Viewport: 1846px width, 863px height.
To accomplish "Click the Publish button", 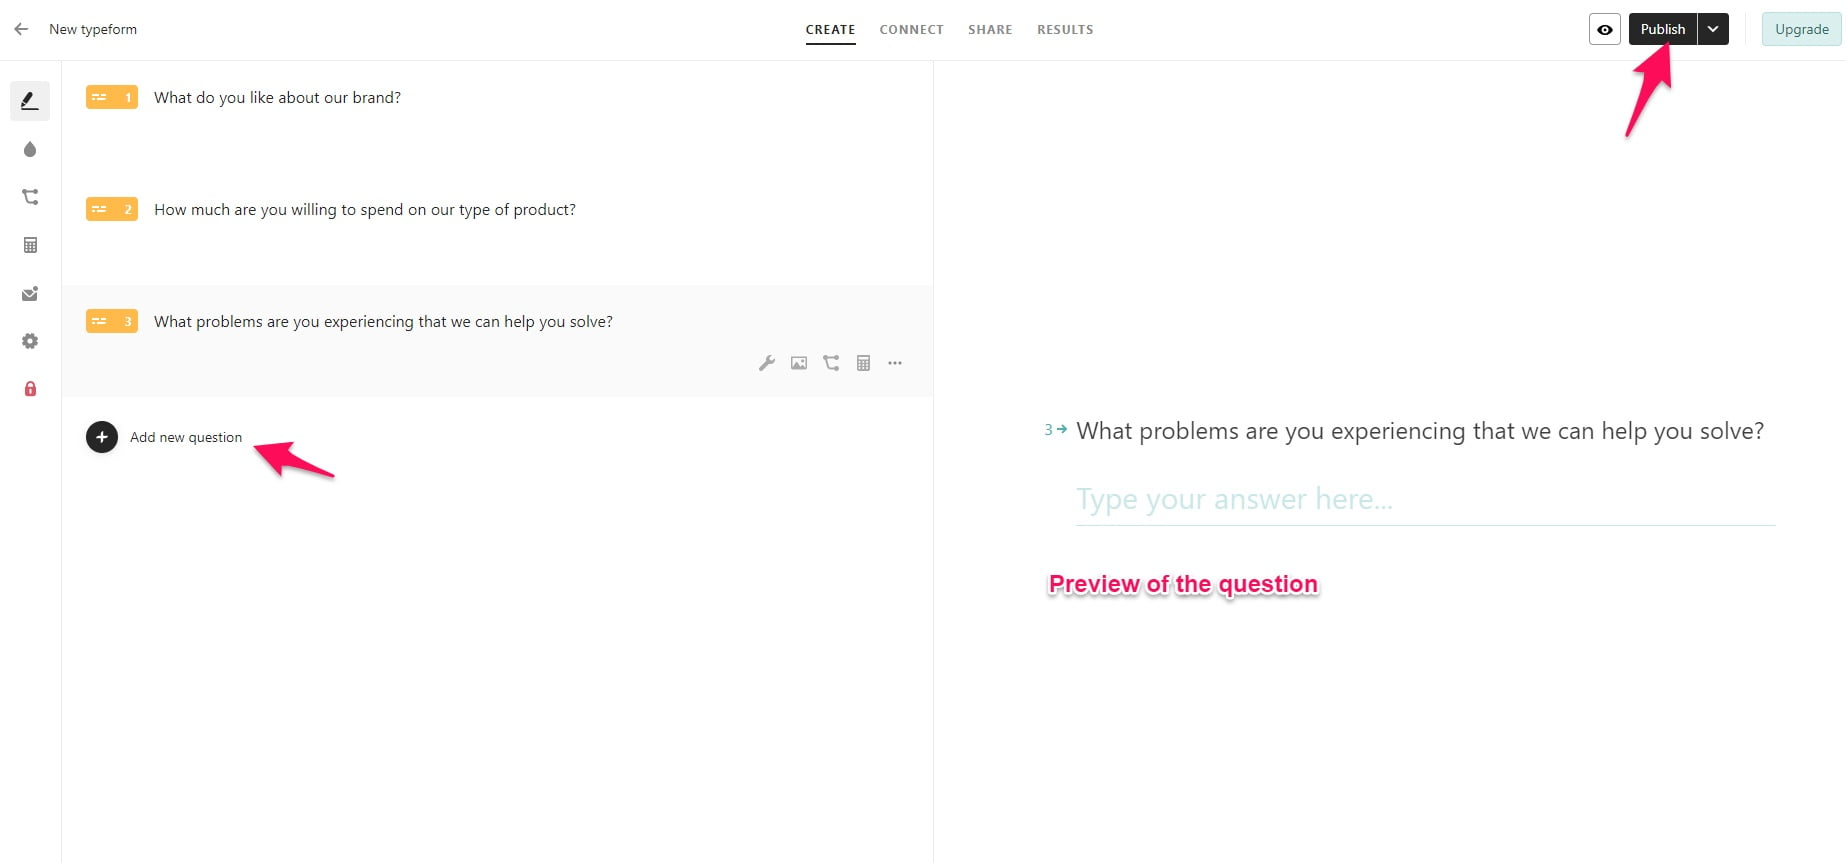I will [1663, 29].
